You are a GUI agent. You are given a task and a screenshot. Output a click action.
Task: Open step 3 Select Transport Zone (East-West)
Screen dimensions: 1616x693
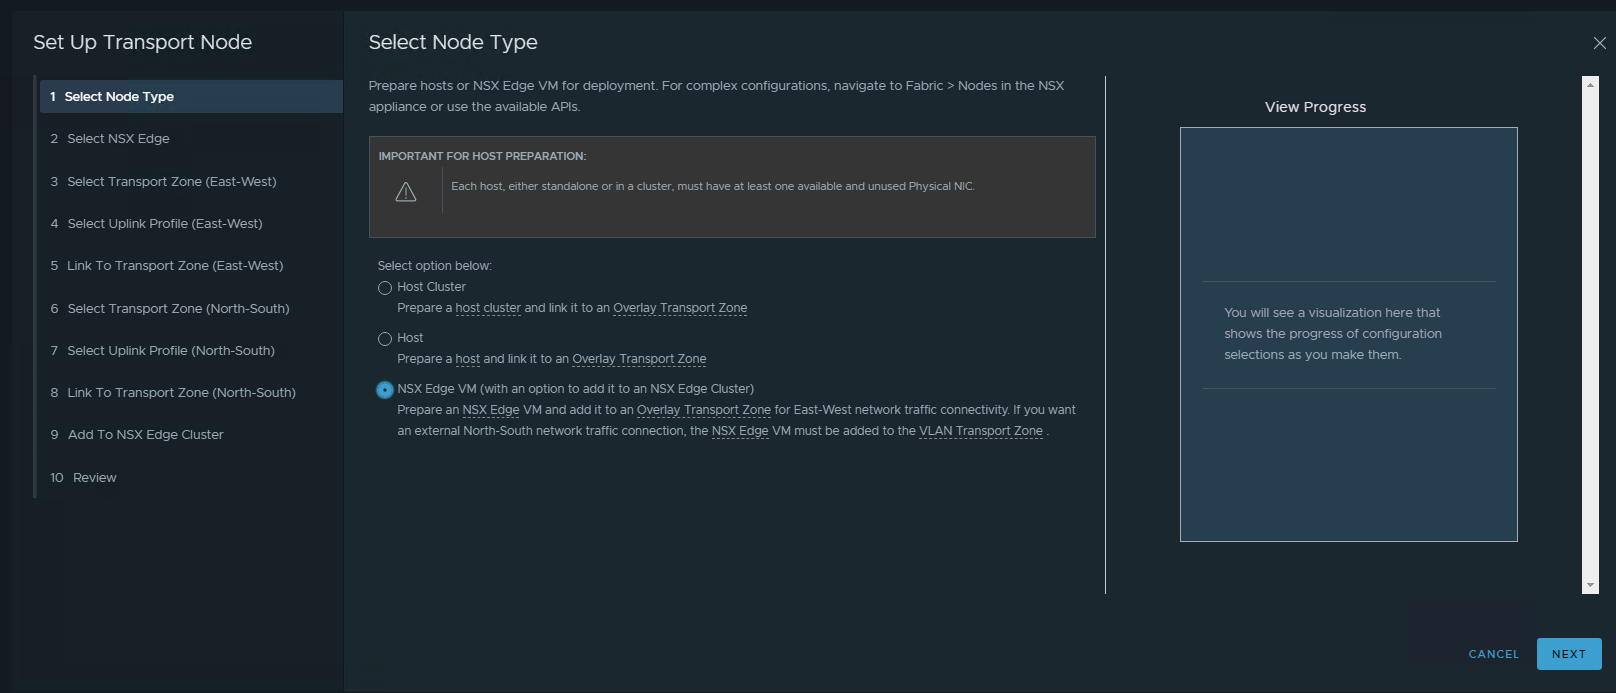[171, 182]
